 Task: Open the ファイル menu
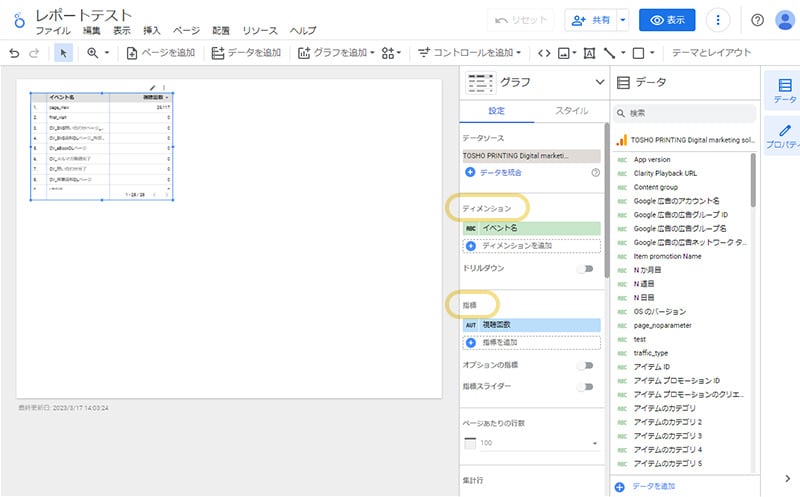53,31
